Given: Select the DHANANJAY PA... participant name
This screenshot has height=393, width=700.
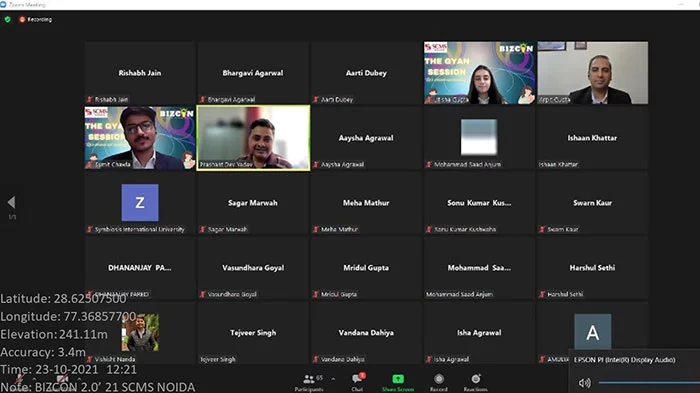Looking at the screenshot, I should (x=140, y=268).
